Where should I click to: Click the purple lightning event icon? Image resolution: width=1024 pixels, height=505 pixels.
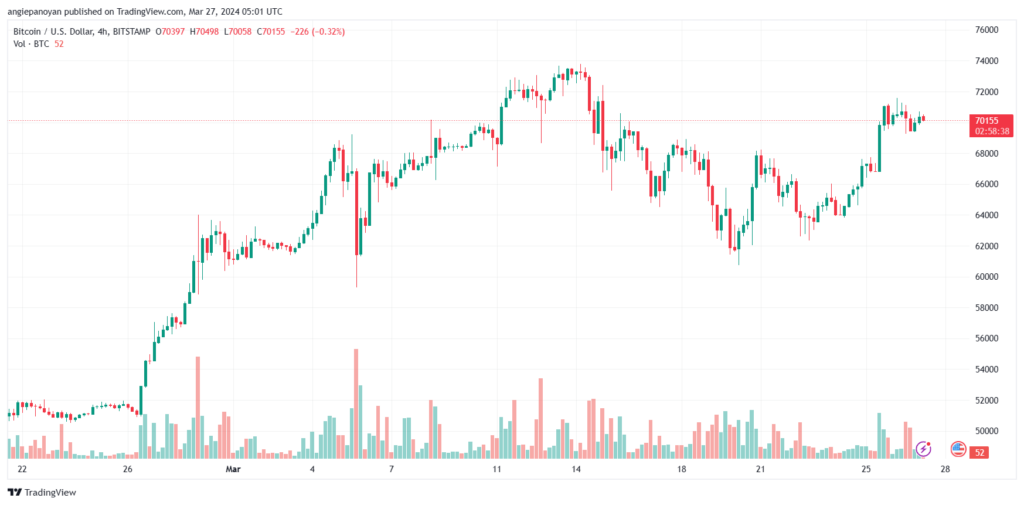(x=923, y=448)
